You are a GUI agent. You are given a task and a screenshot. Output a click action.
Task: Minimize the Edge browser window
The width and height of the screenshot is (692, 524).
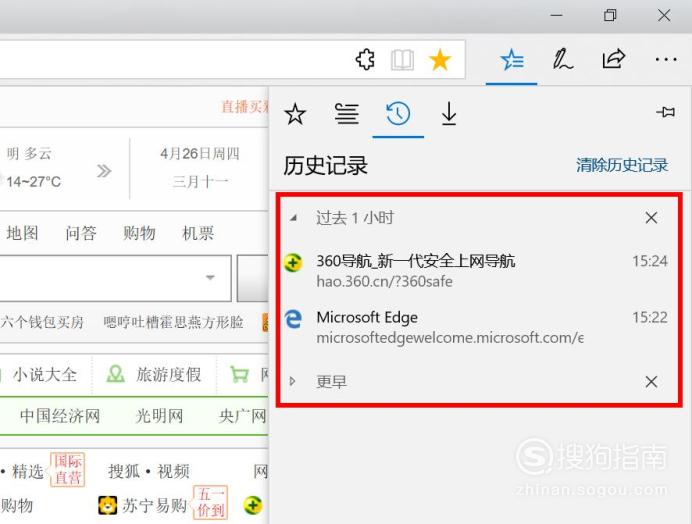[557, 15]
